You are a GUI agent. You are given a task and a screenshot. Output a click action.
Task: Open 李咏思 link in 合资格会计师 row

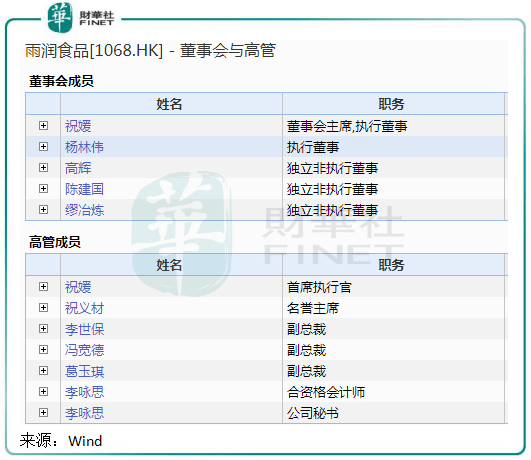(x=84, y=392)
